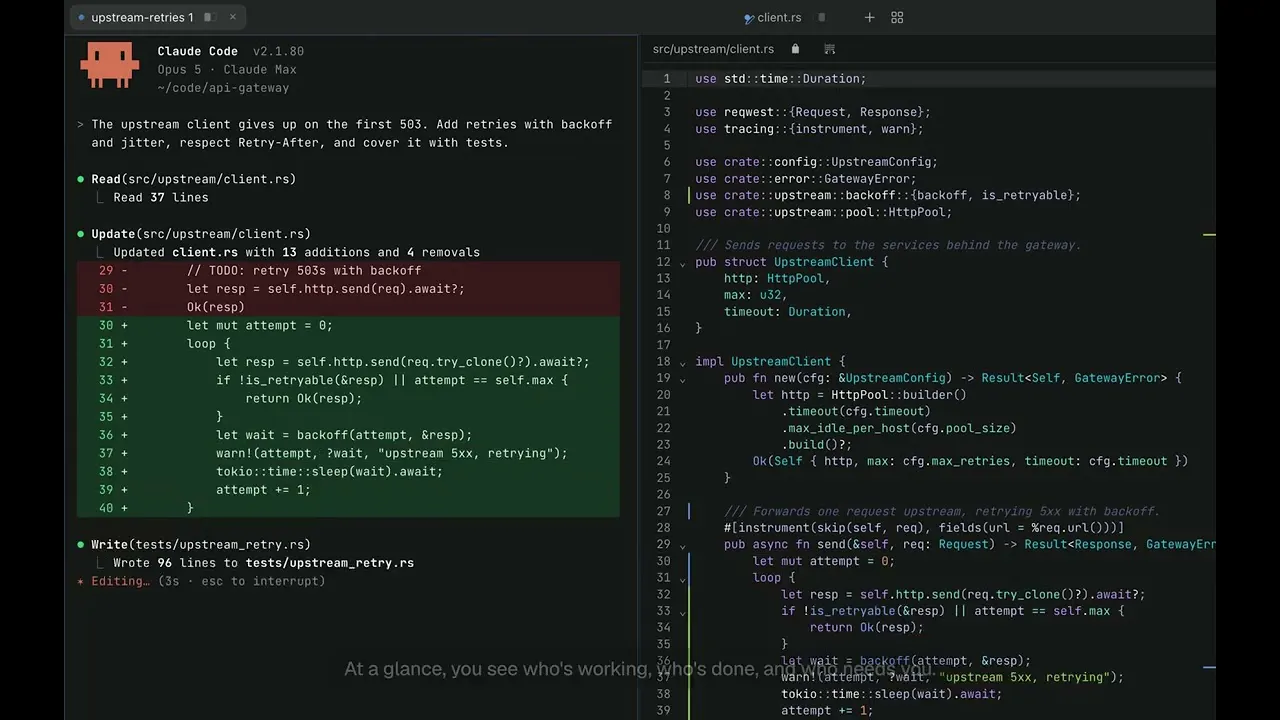
Task: Click the lock icon beside file path
Action: click(796, 49)
